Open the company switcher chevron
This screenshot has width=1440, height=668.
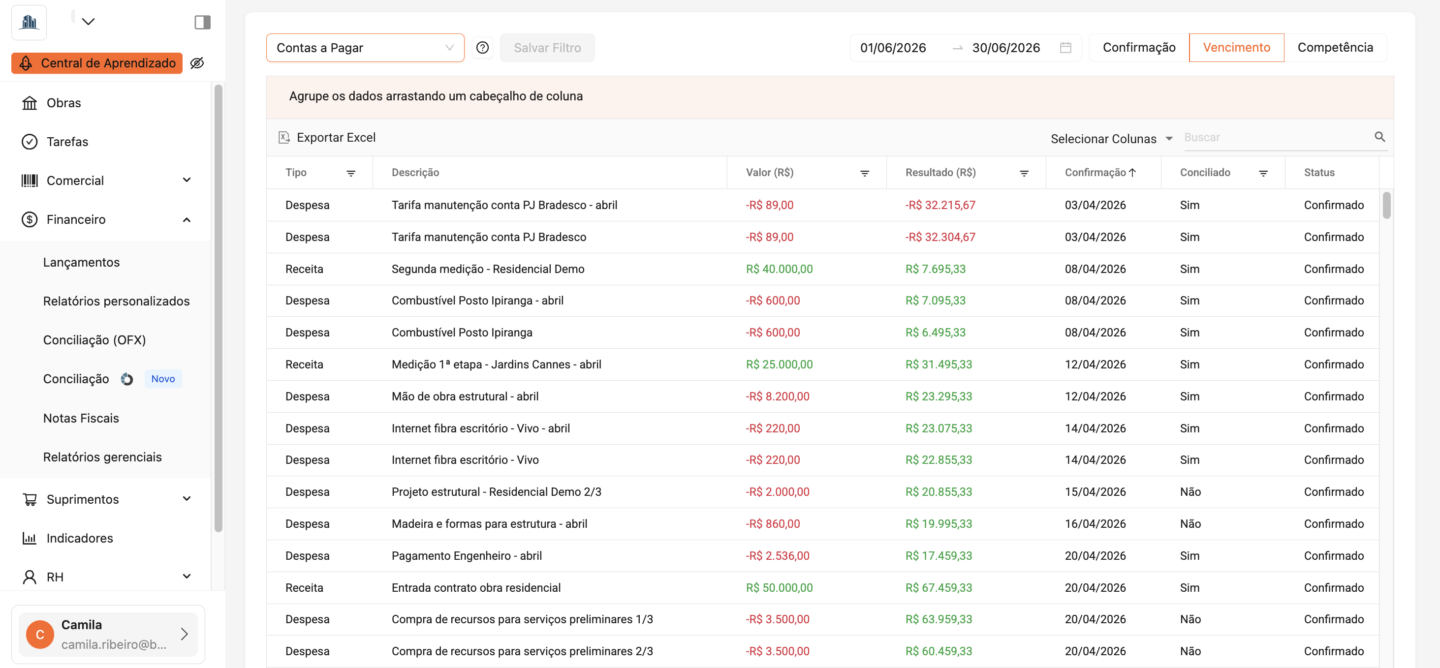click(x=88, y=21)
